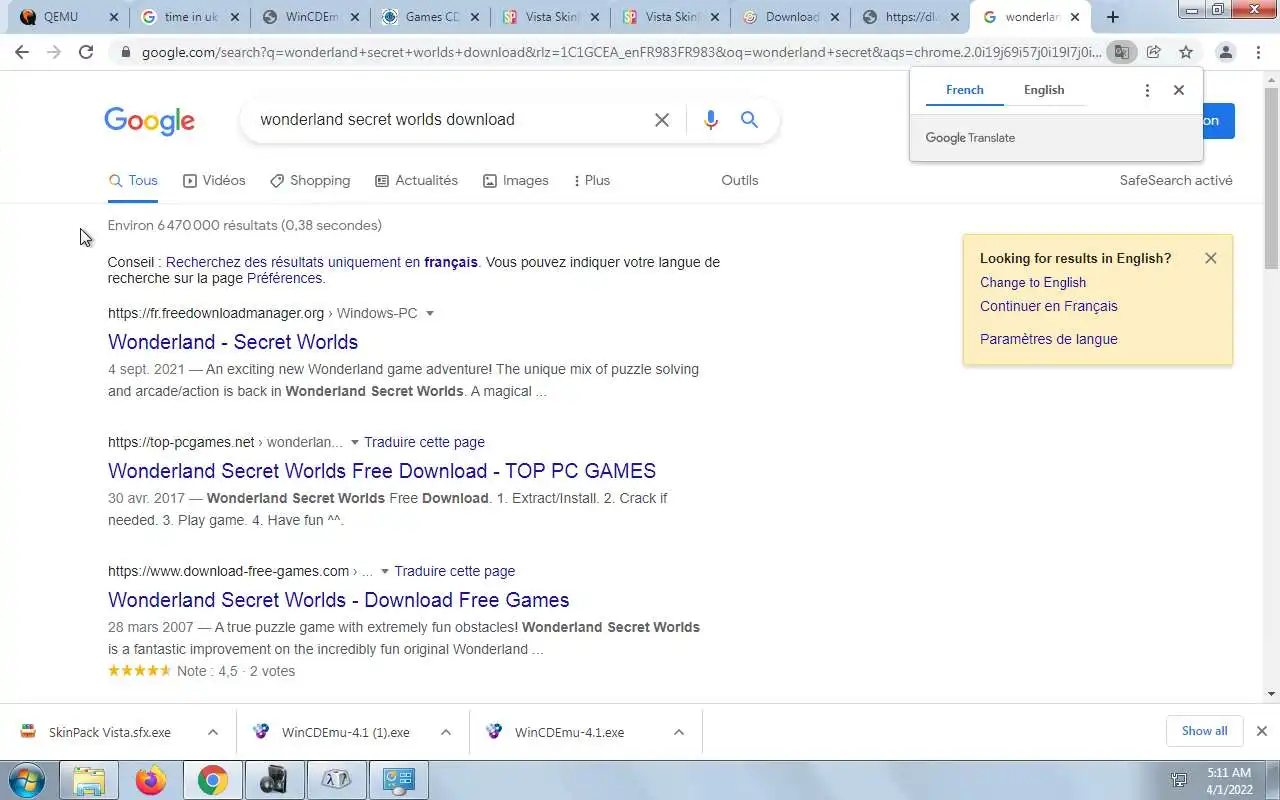This screenshot has width=1280, height=800.
Task: Reload the page with the refresh icon
Action: pos(86,52)
